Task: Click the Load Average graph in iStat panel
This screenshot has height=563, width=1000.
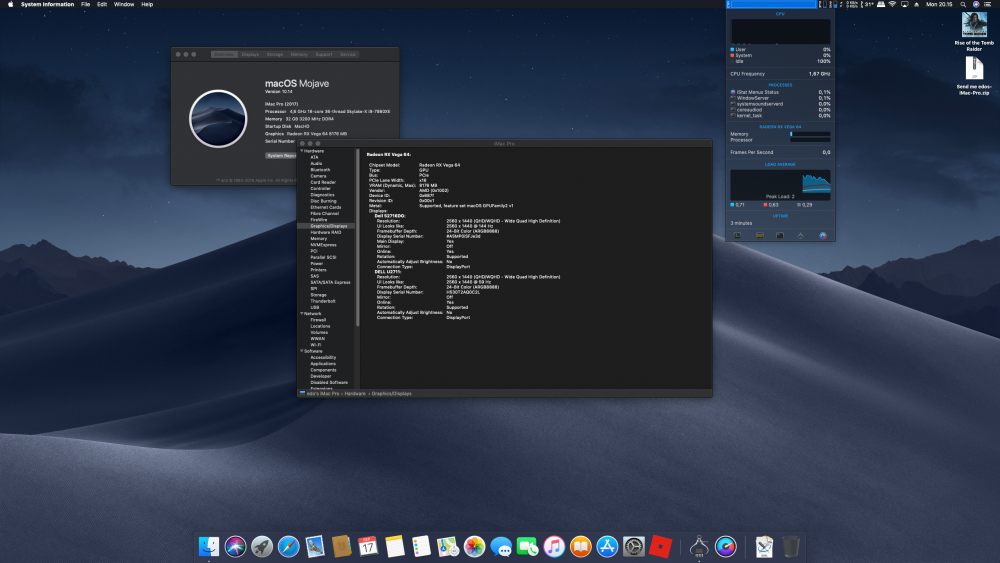Action: [x=781, y=185]
